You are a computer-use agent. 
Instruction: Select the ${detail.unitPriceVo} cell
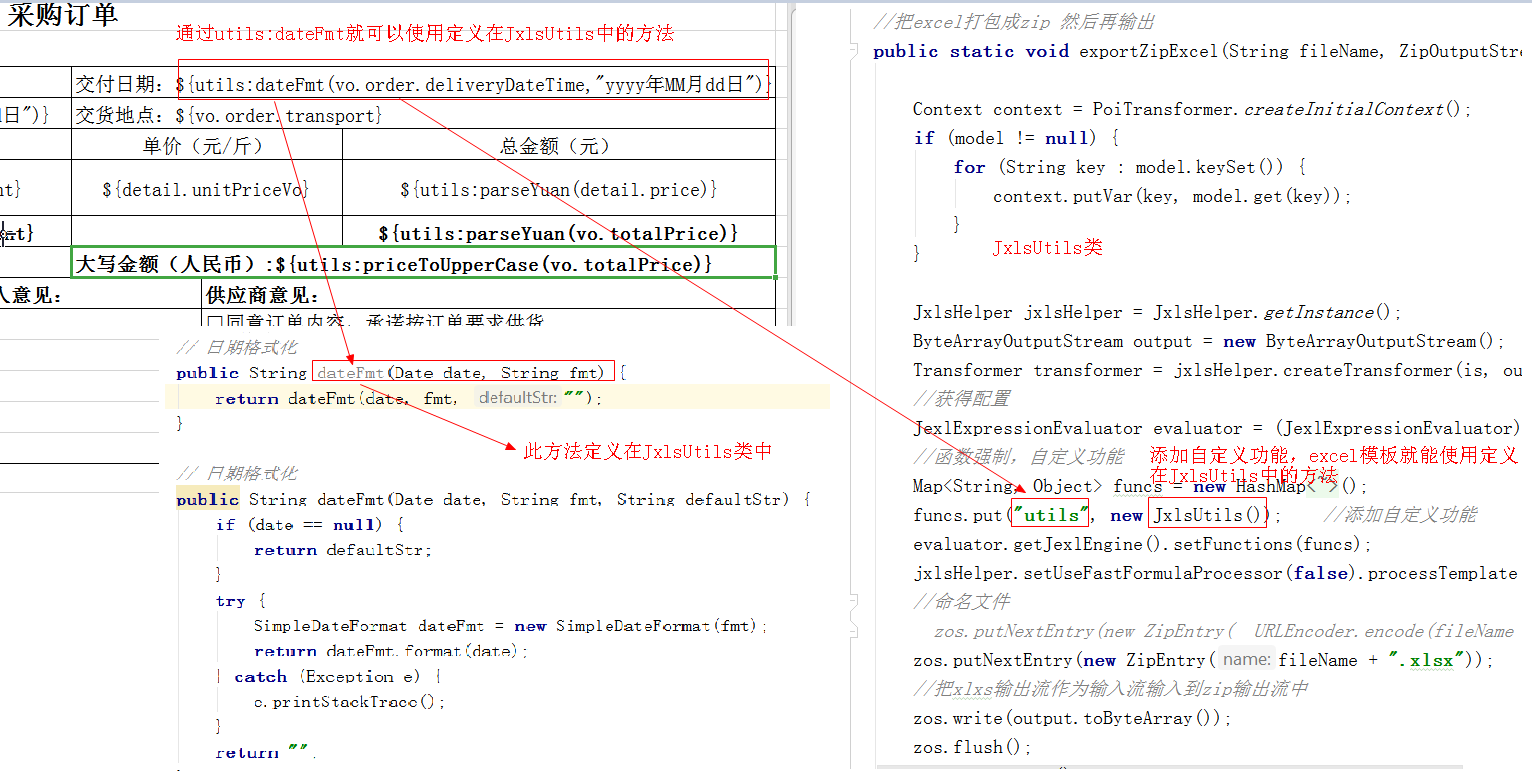(x=206, y=188)
